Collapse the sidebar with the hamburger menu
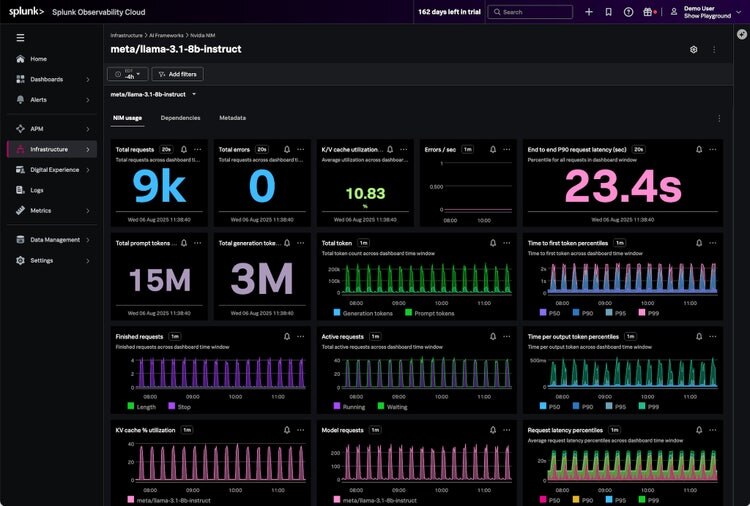 click(x=20, y=37)
